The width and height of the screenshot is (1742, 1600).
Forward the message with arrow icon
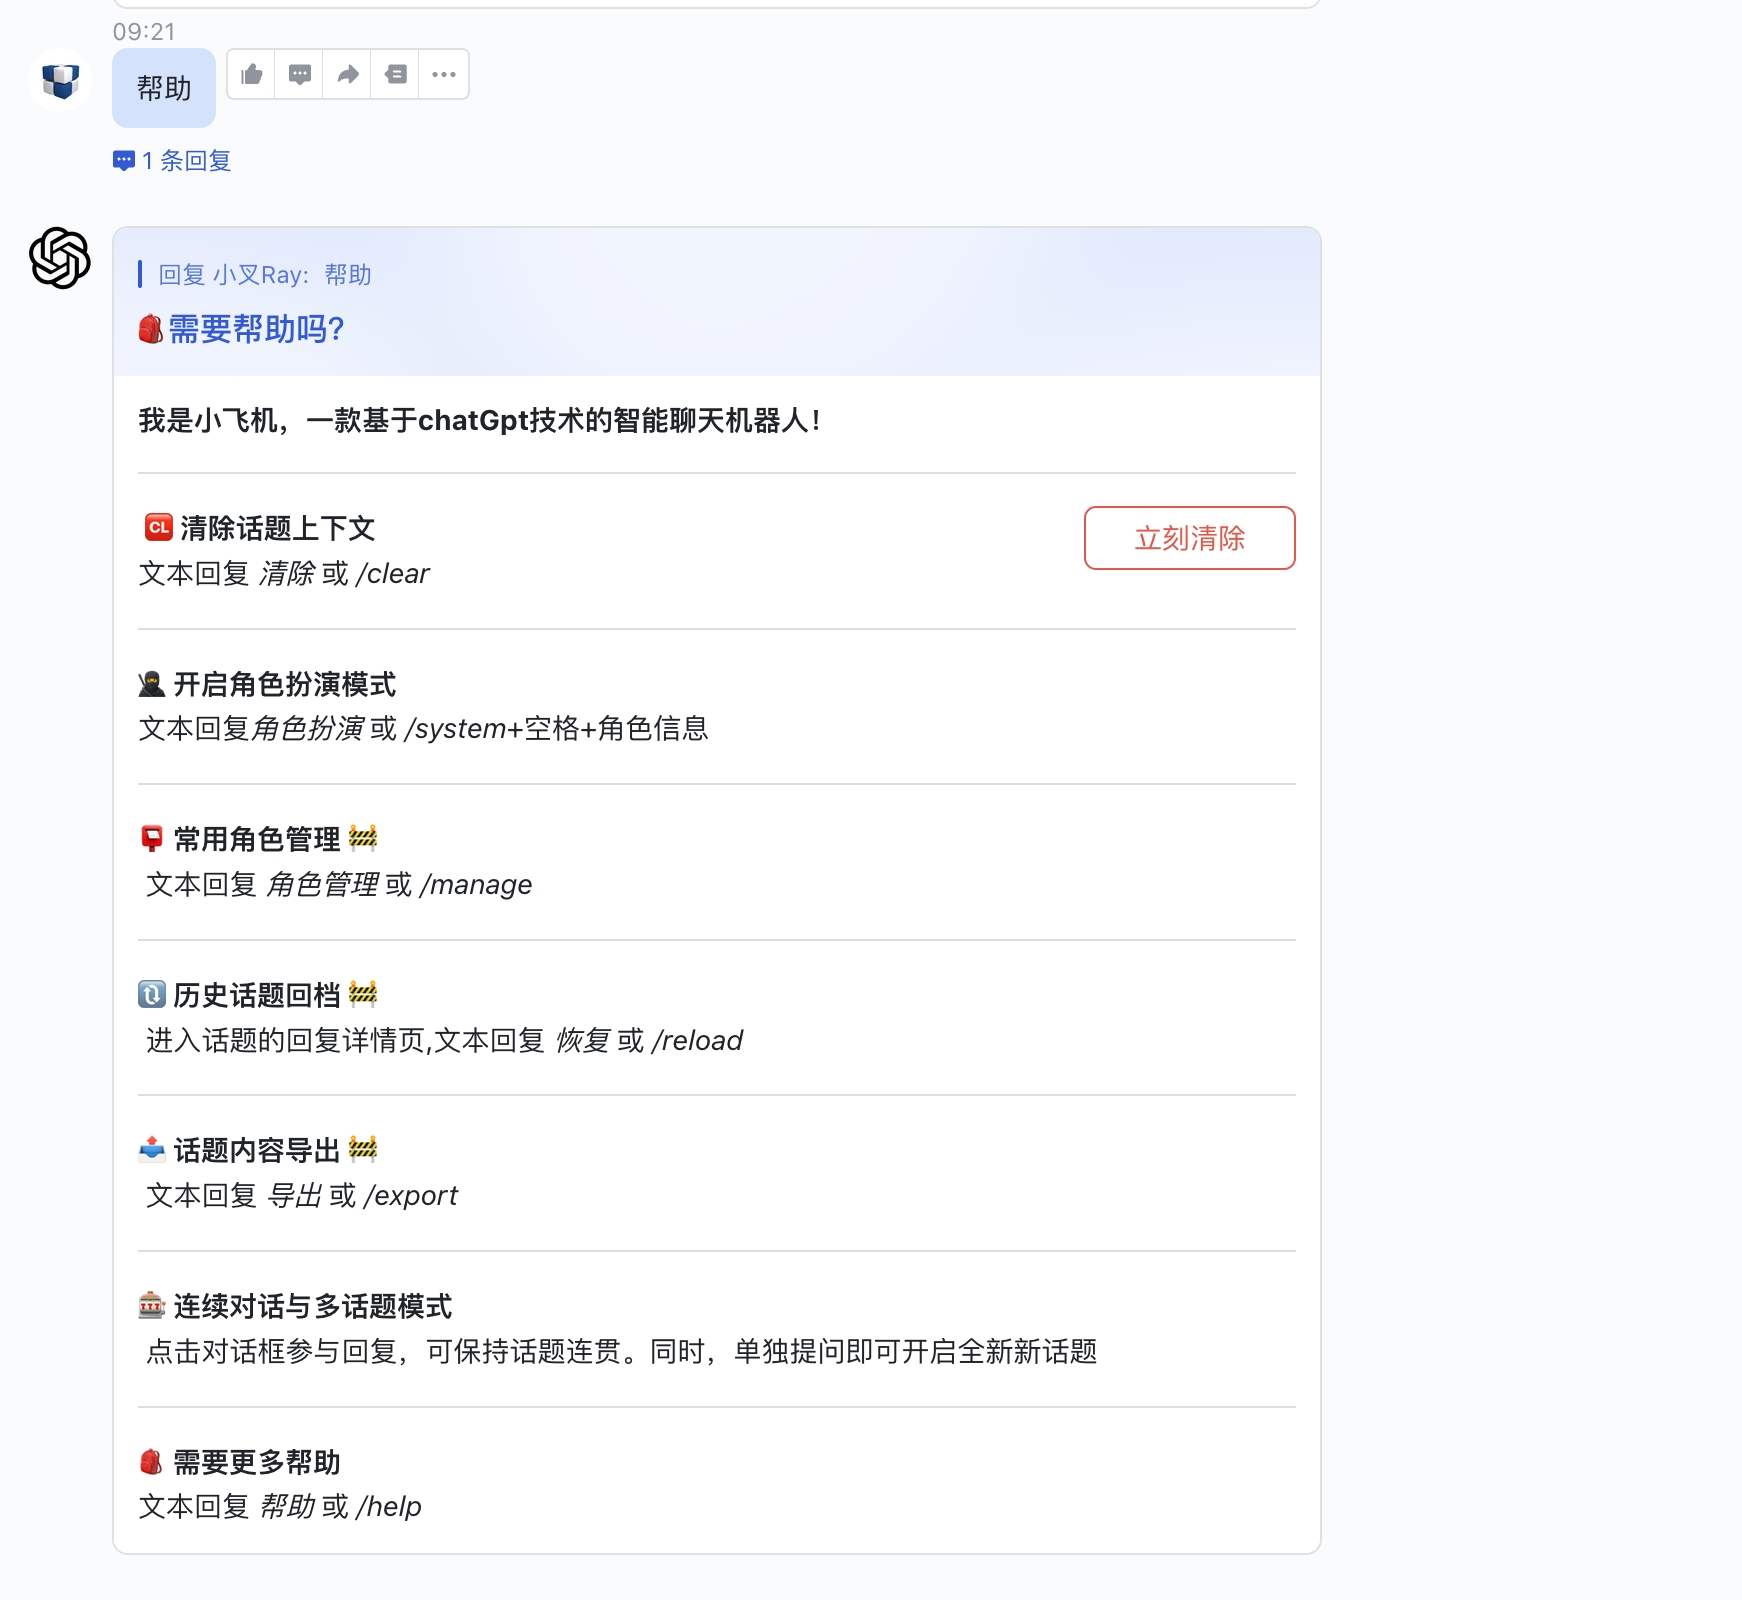(348, 74)
